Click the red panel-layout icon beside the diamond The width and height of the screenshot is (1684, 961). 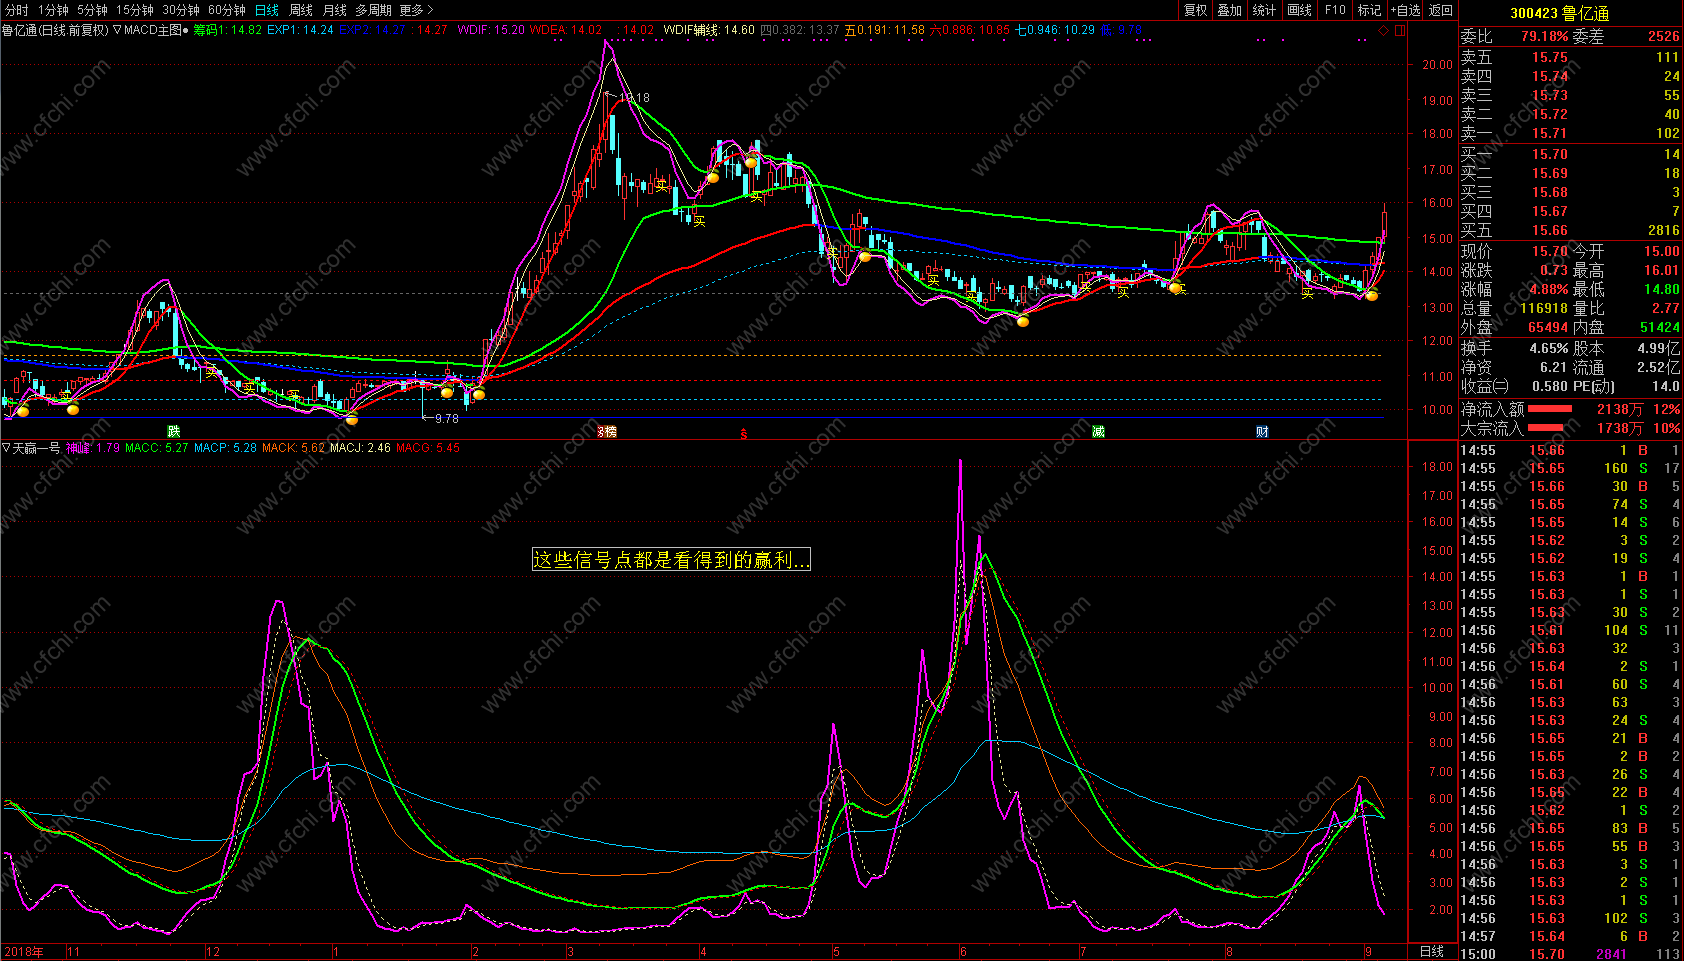point(1400,30)
